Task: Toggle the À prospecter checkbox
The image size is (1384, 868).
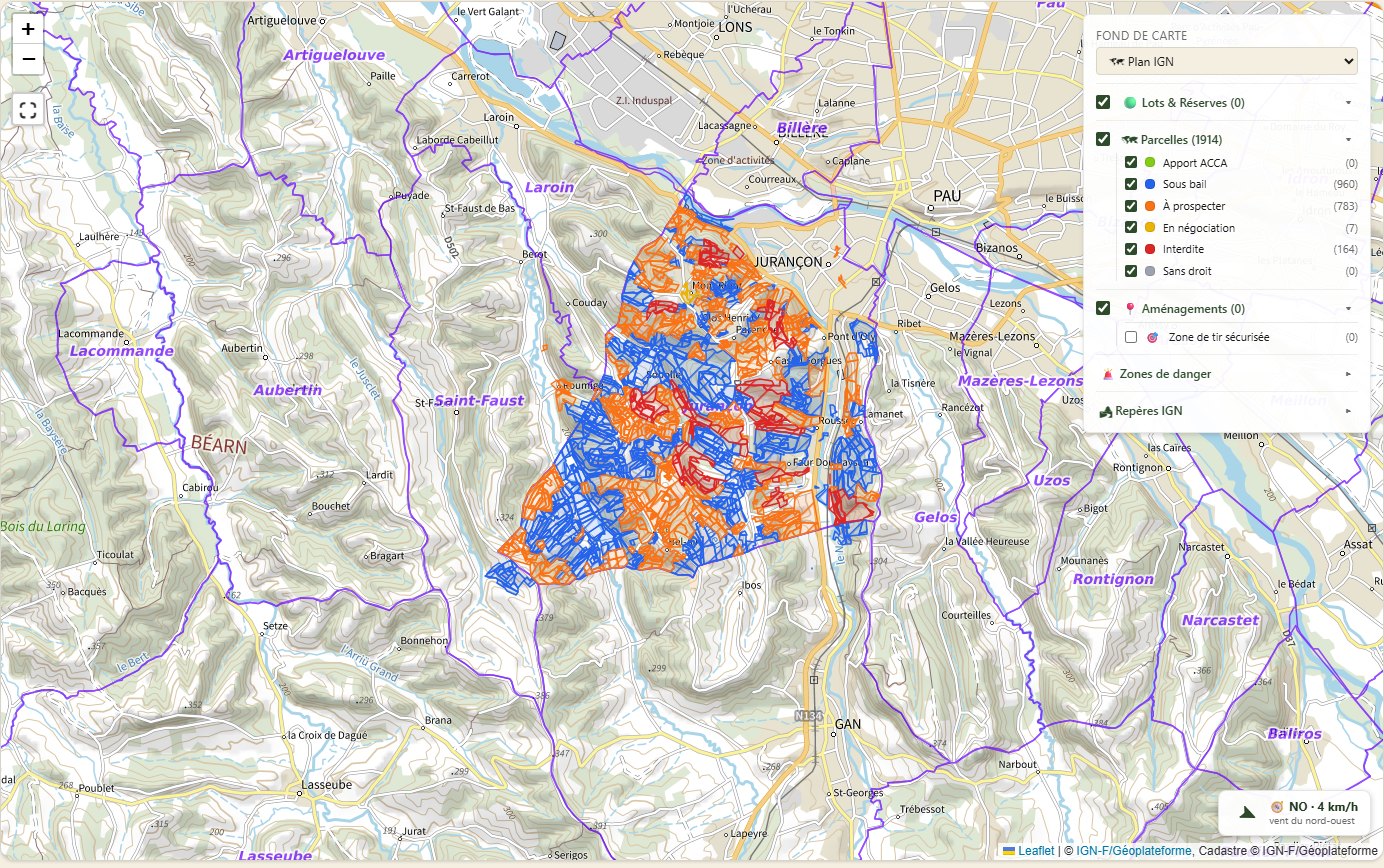Action: pos(1131,206)
